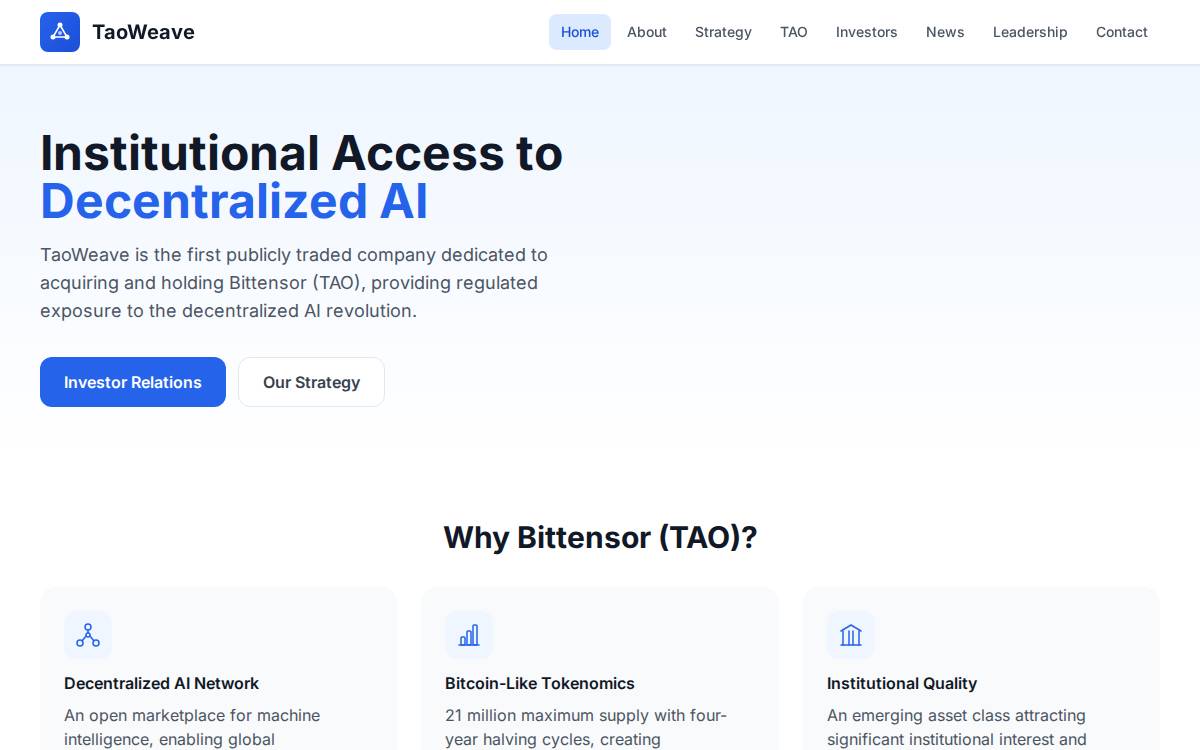This screenshot has width=1200, height=750.
Task: Click the Institutional Access to headline
Action: (x=301, y=153)
